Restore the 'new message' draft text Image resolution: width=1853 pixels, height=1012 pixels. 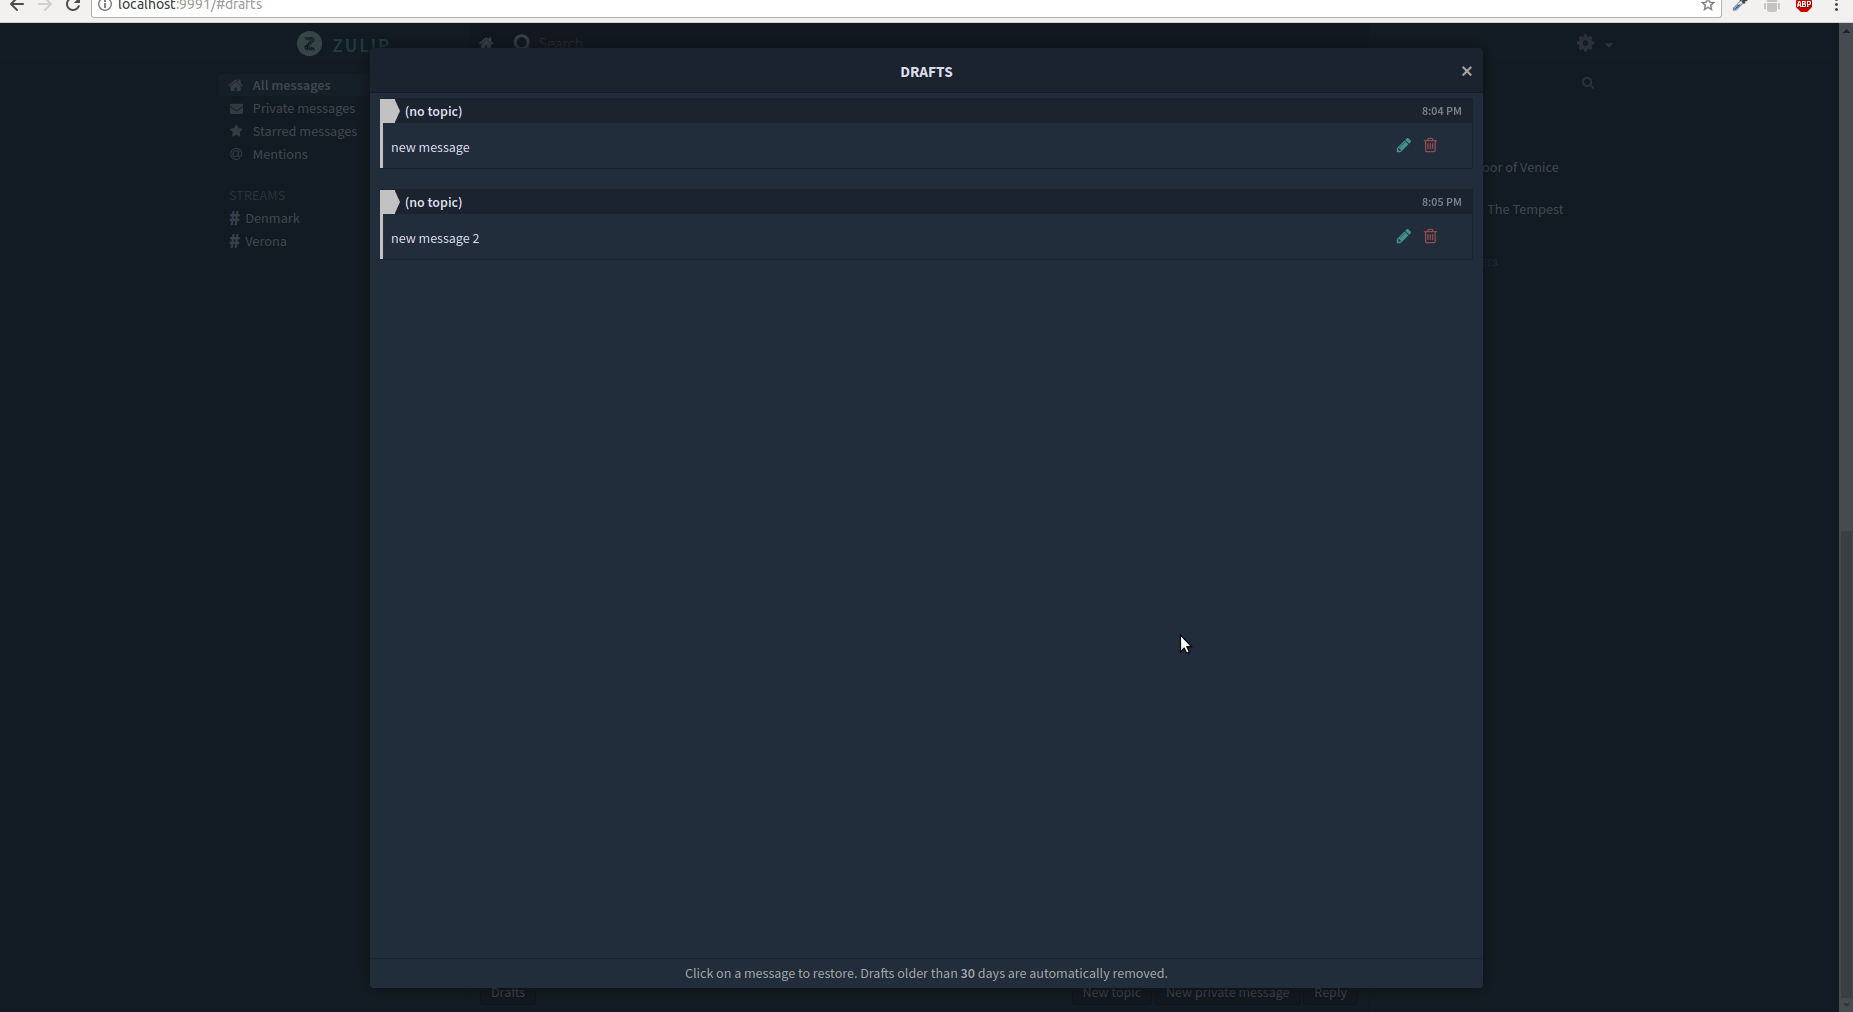(x=430, y=147)
